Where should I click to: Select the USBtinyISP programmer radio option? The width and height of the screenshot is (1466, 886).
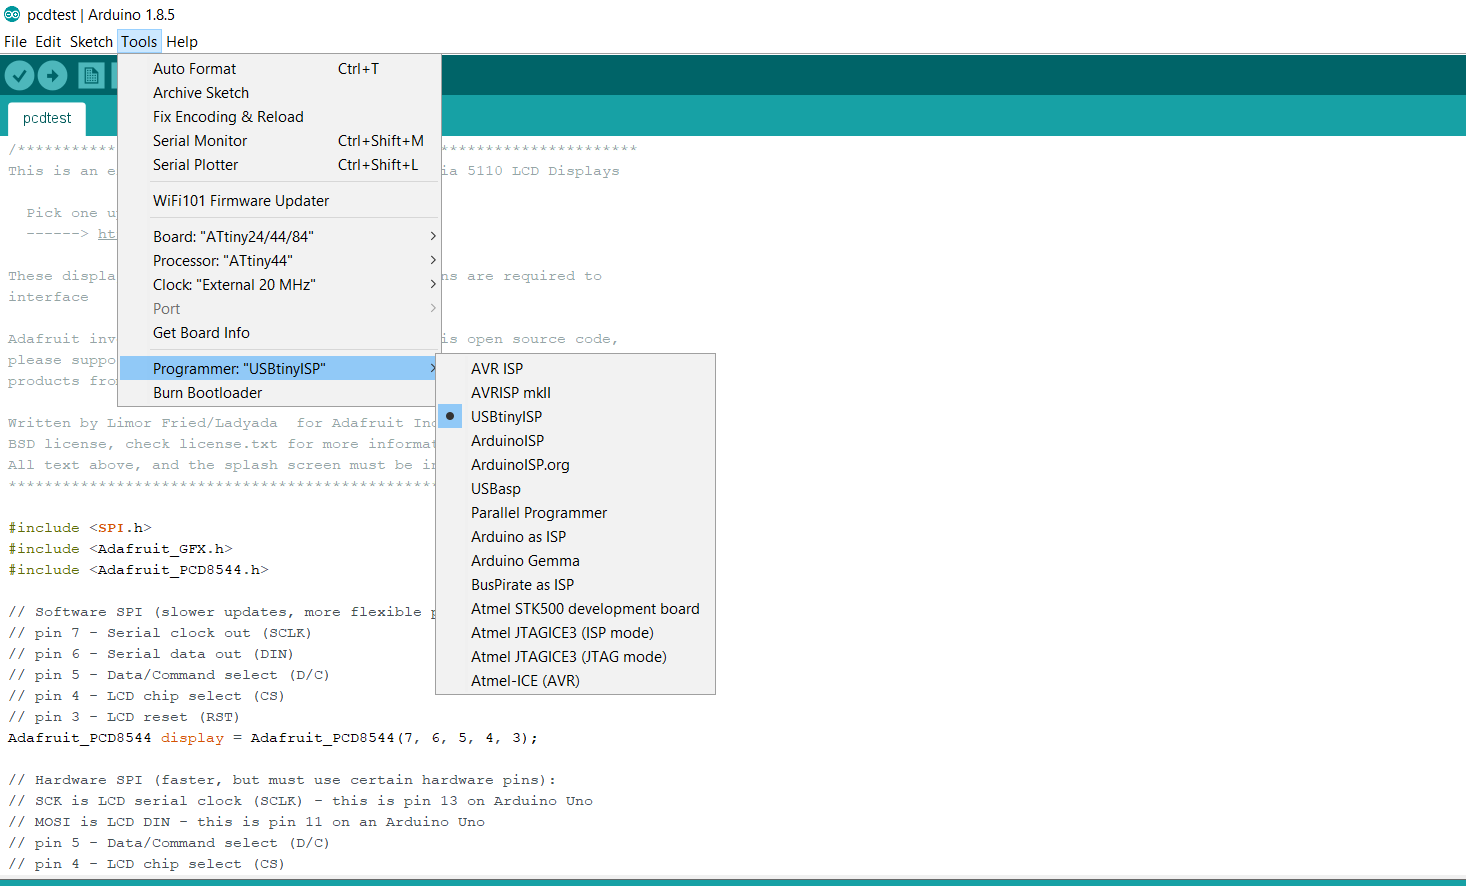coord(576,417)
